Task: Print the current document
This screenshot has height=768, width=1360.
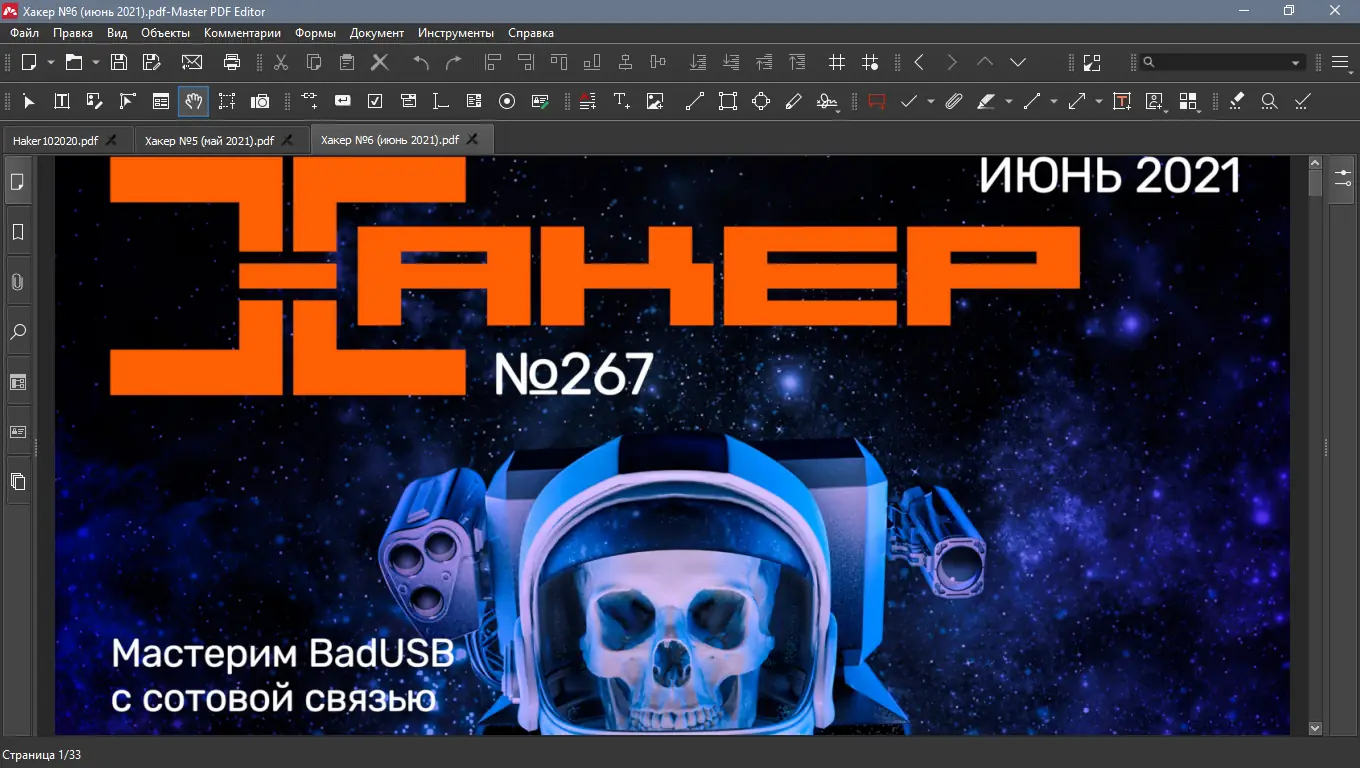Action: tap(232, 62)
